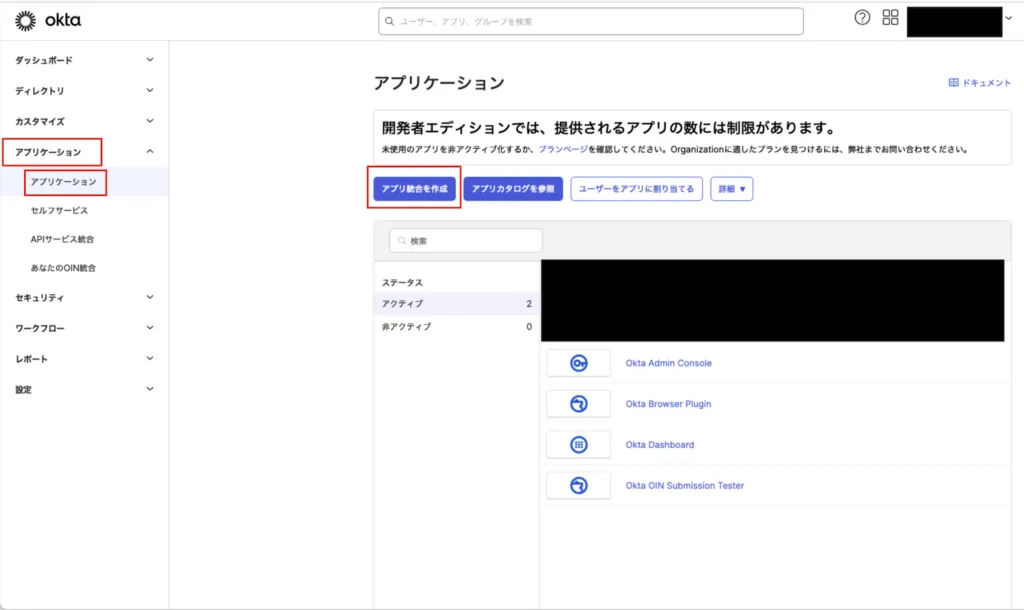Focus the application list 検索 field
This screenshot has width=1024, height=610.
[x=466, y=241]
